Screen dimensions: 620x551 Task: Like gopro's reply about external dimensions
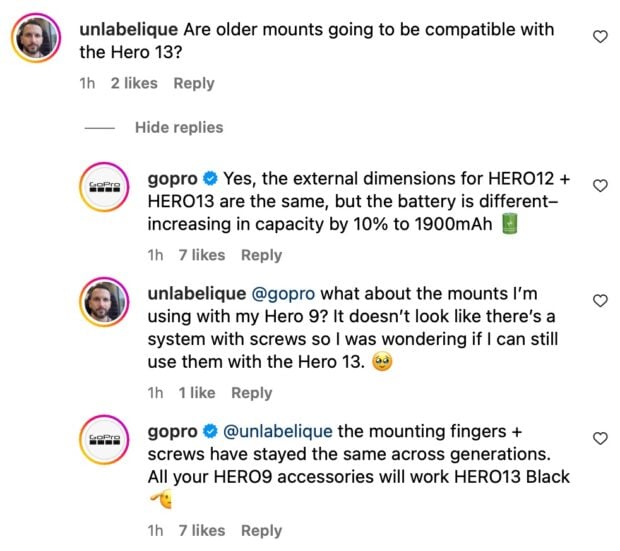pyautogui.click(x=600, y=186)
